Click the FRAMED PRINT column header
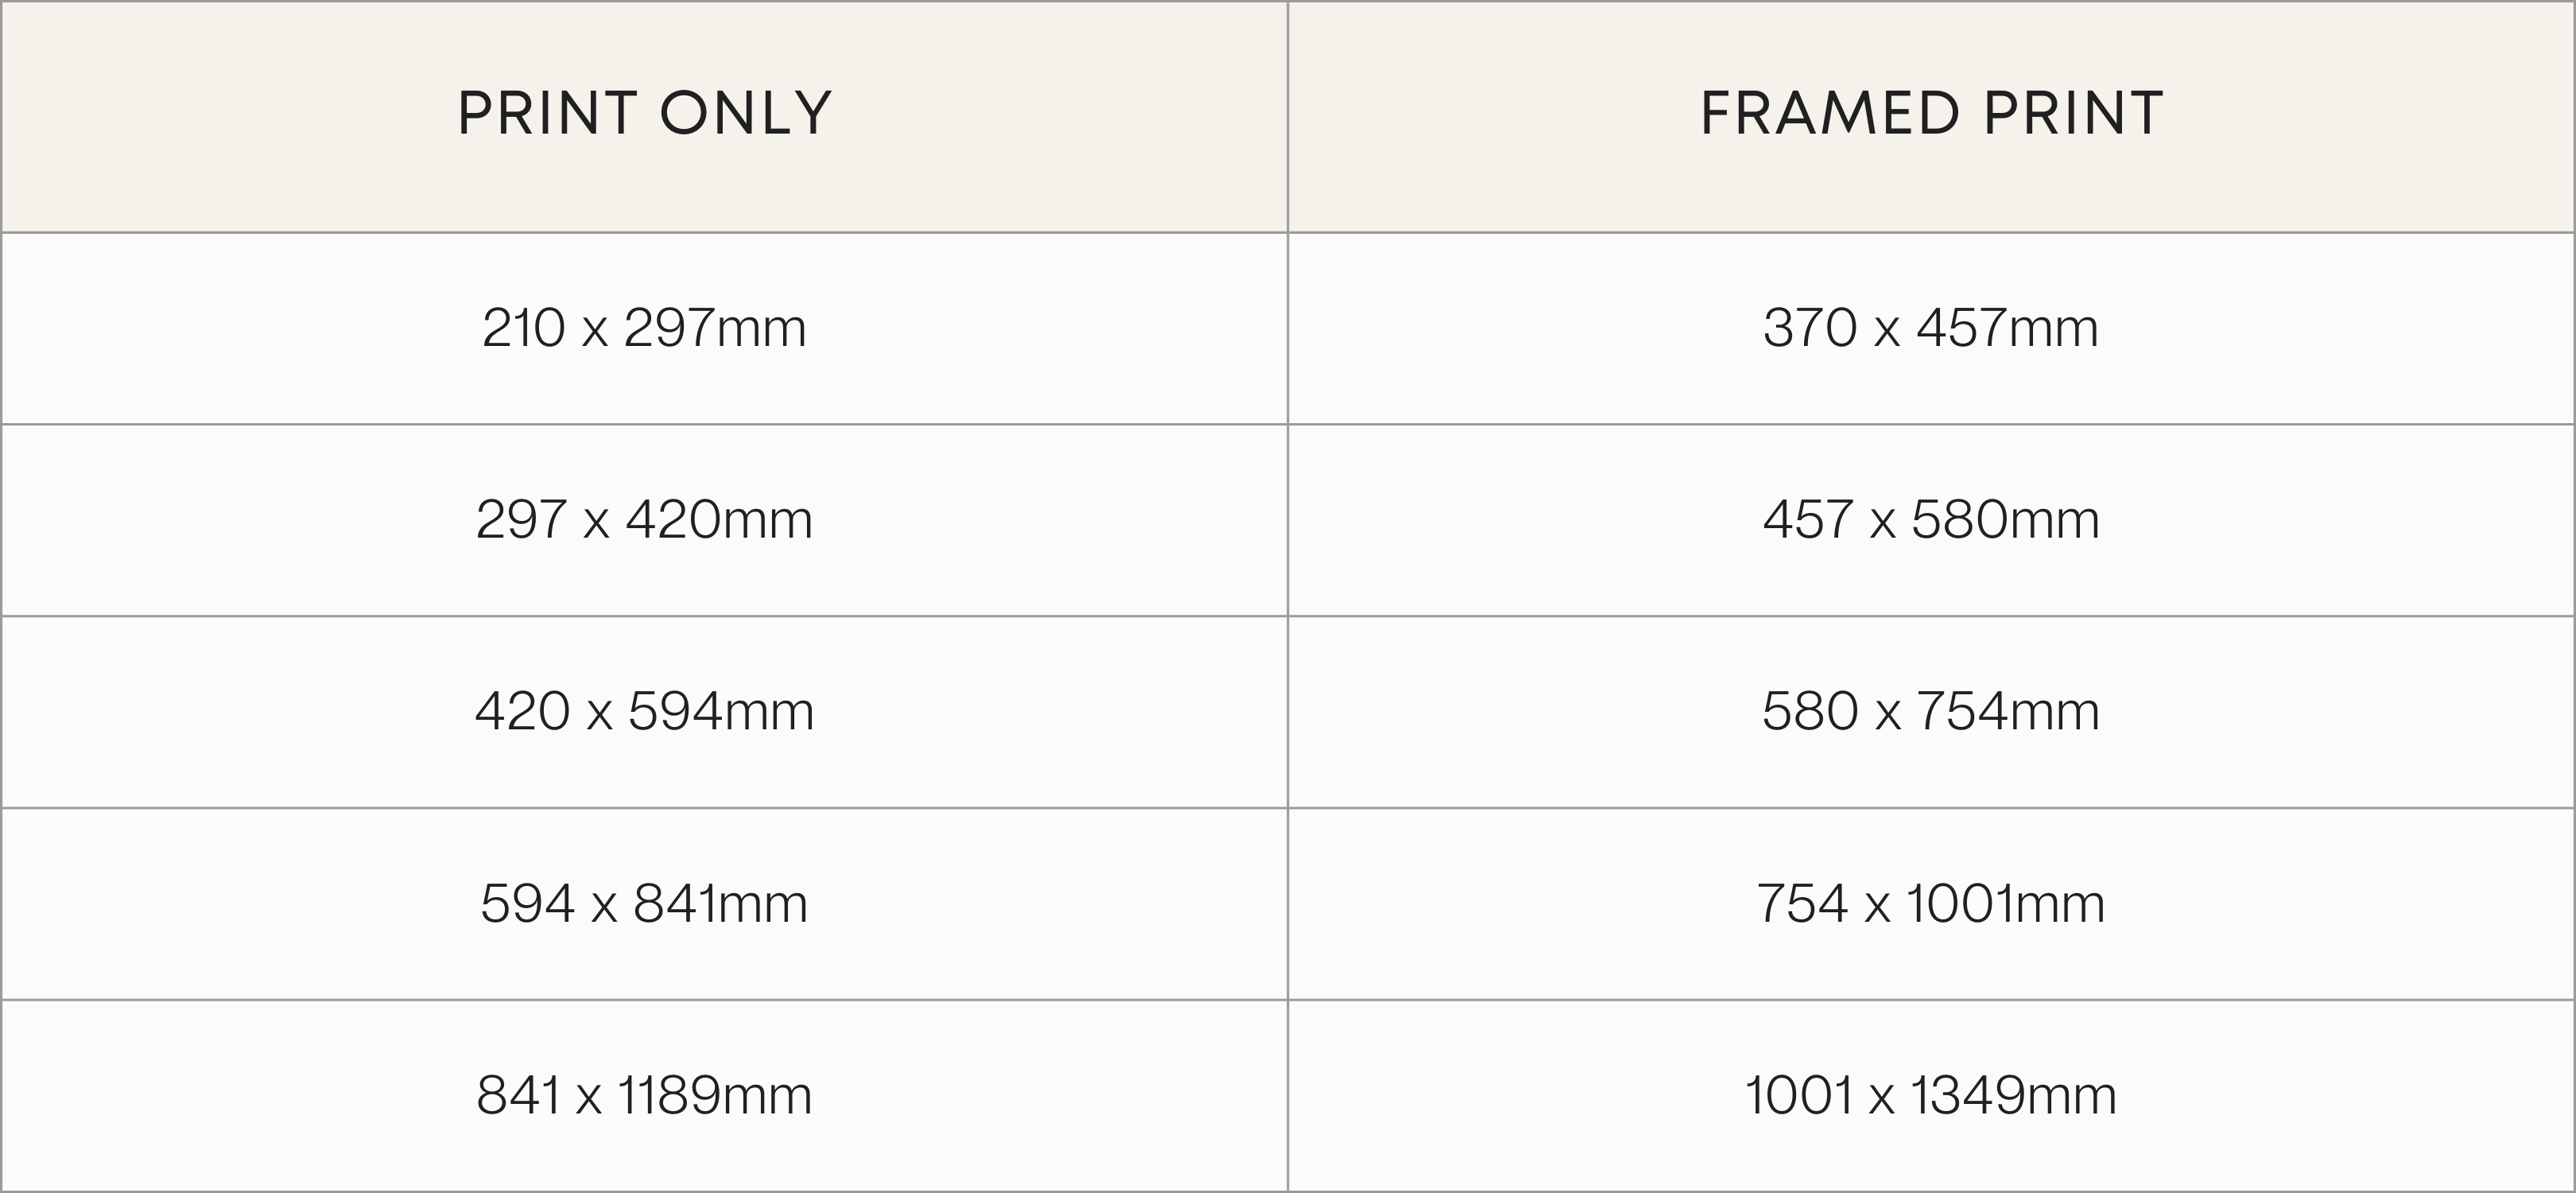Screen dimensions: 2576x1193 click(1931, 113)
